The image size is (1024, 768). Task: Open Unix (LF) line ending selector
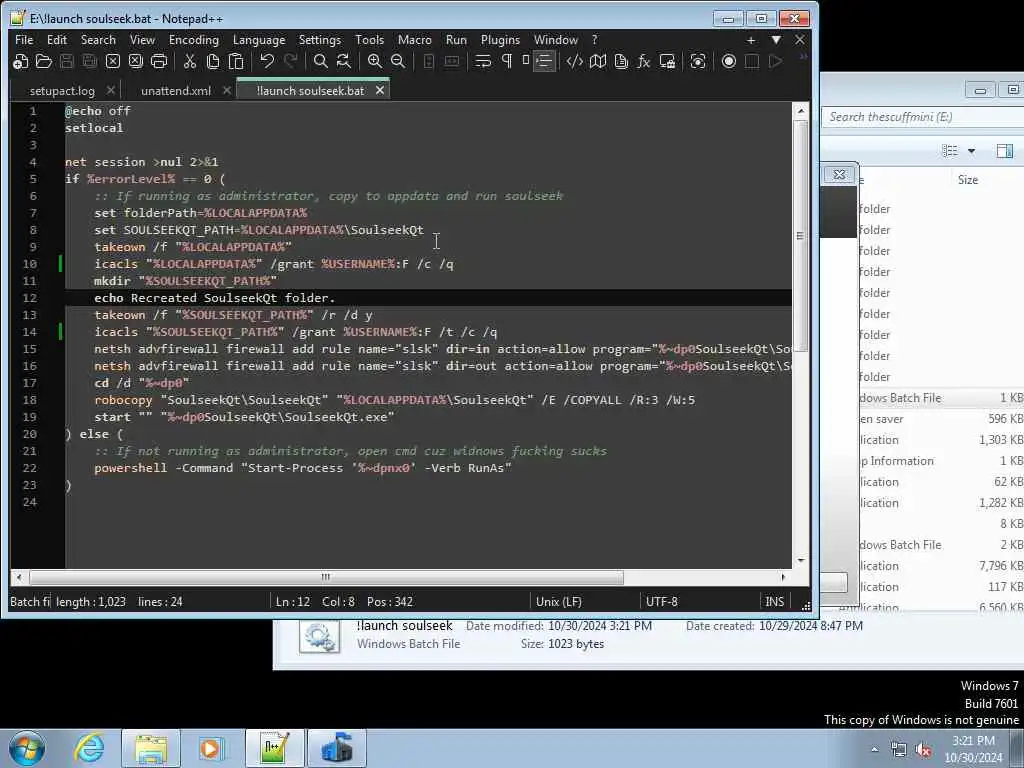point(558,601)
